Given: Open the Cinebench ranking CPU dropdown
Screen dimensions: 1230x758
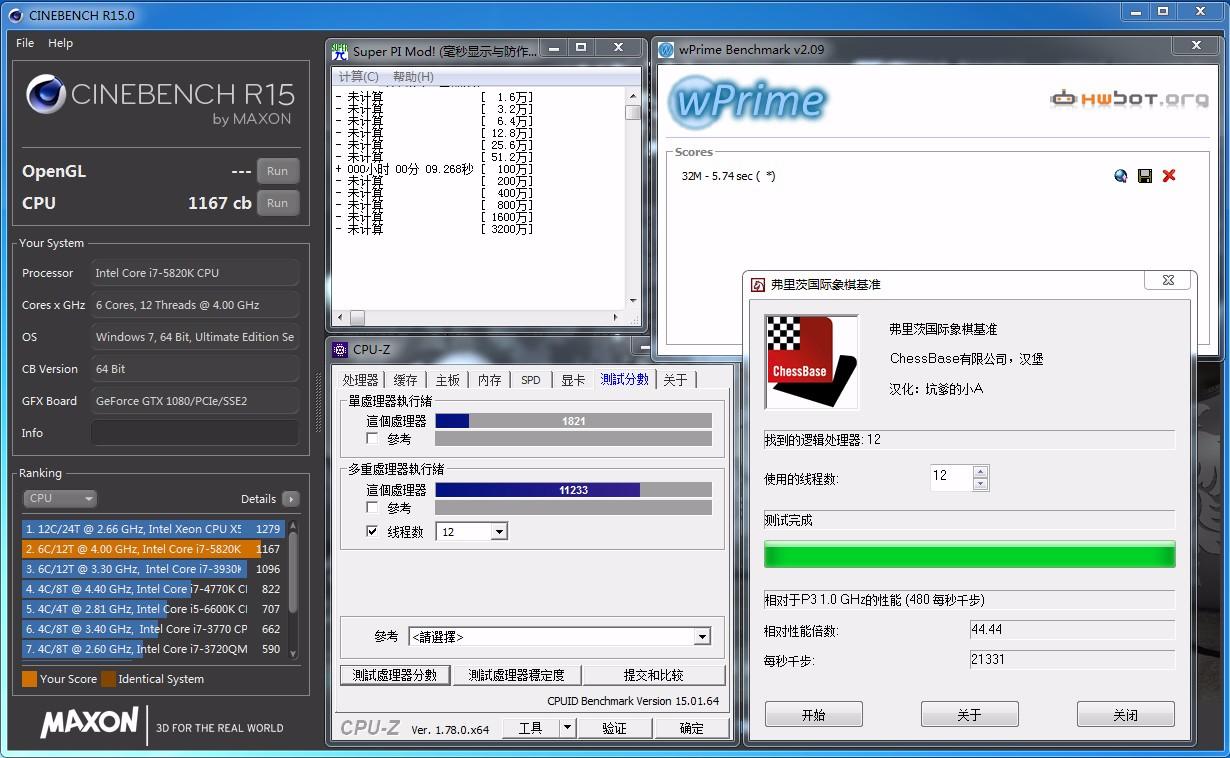Looking at the screenshot, I should tap(60, 498).
